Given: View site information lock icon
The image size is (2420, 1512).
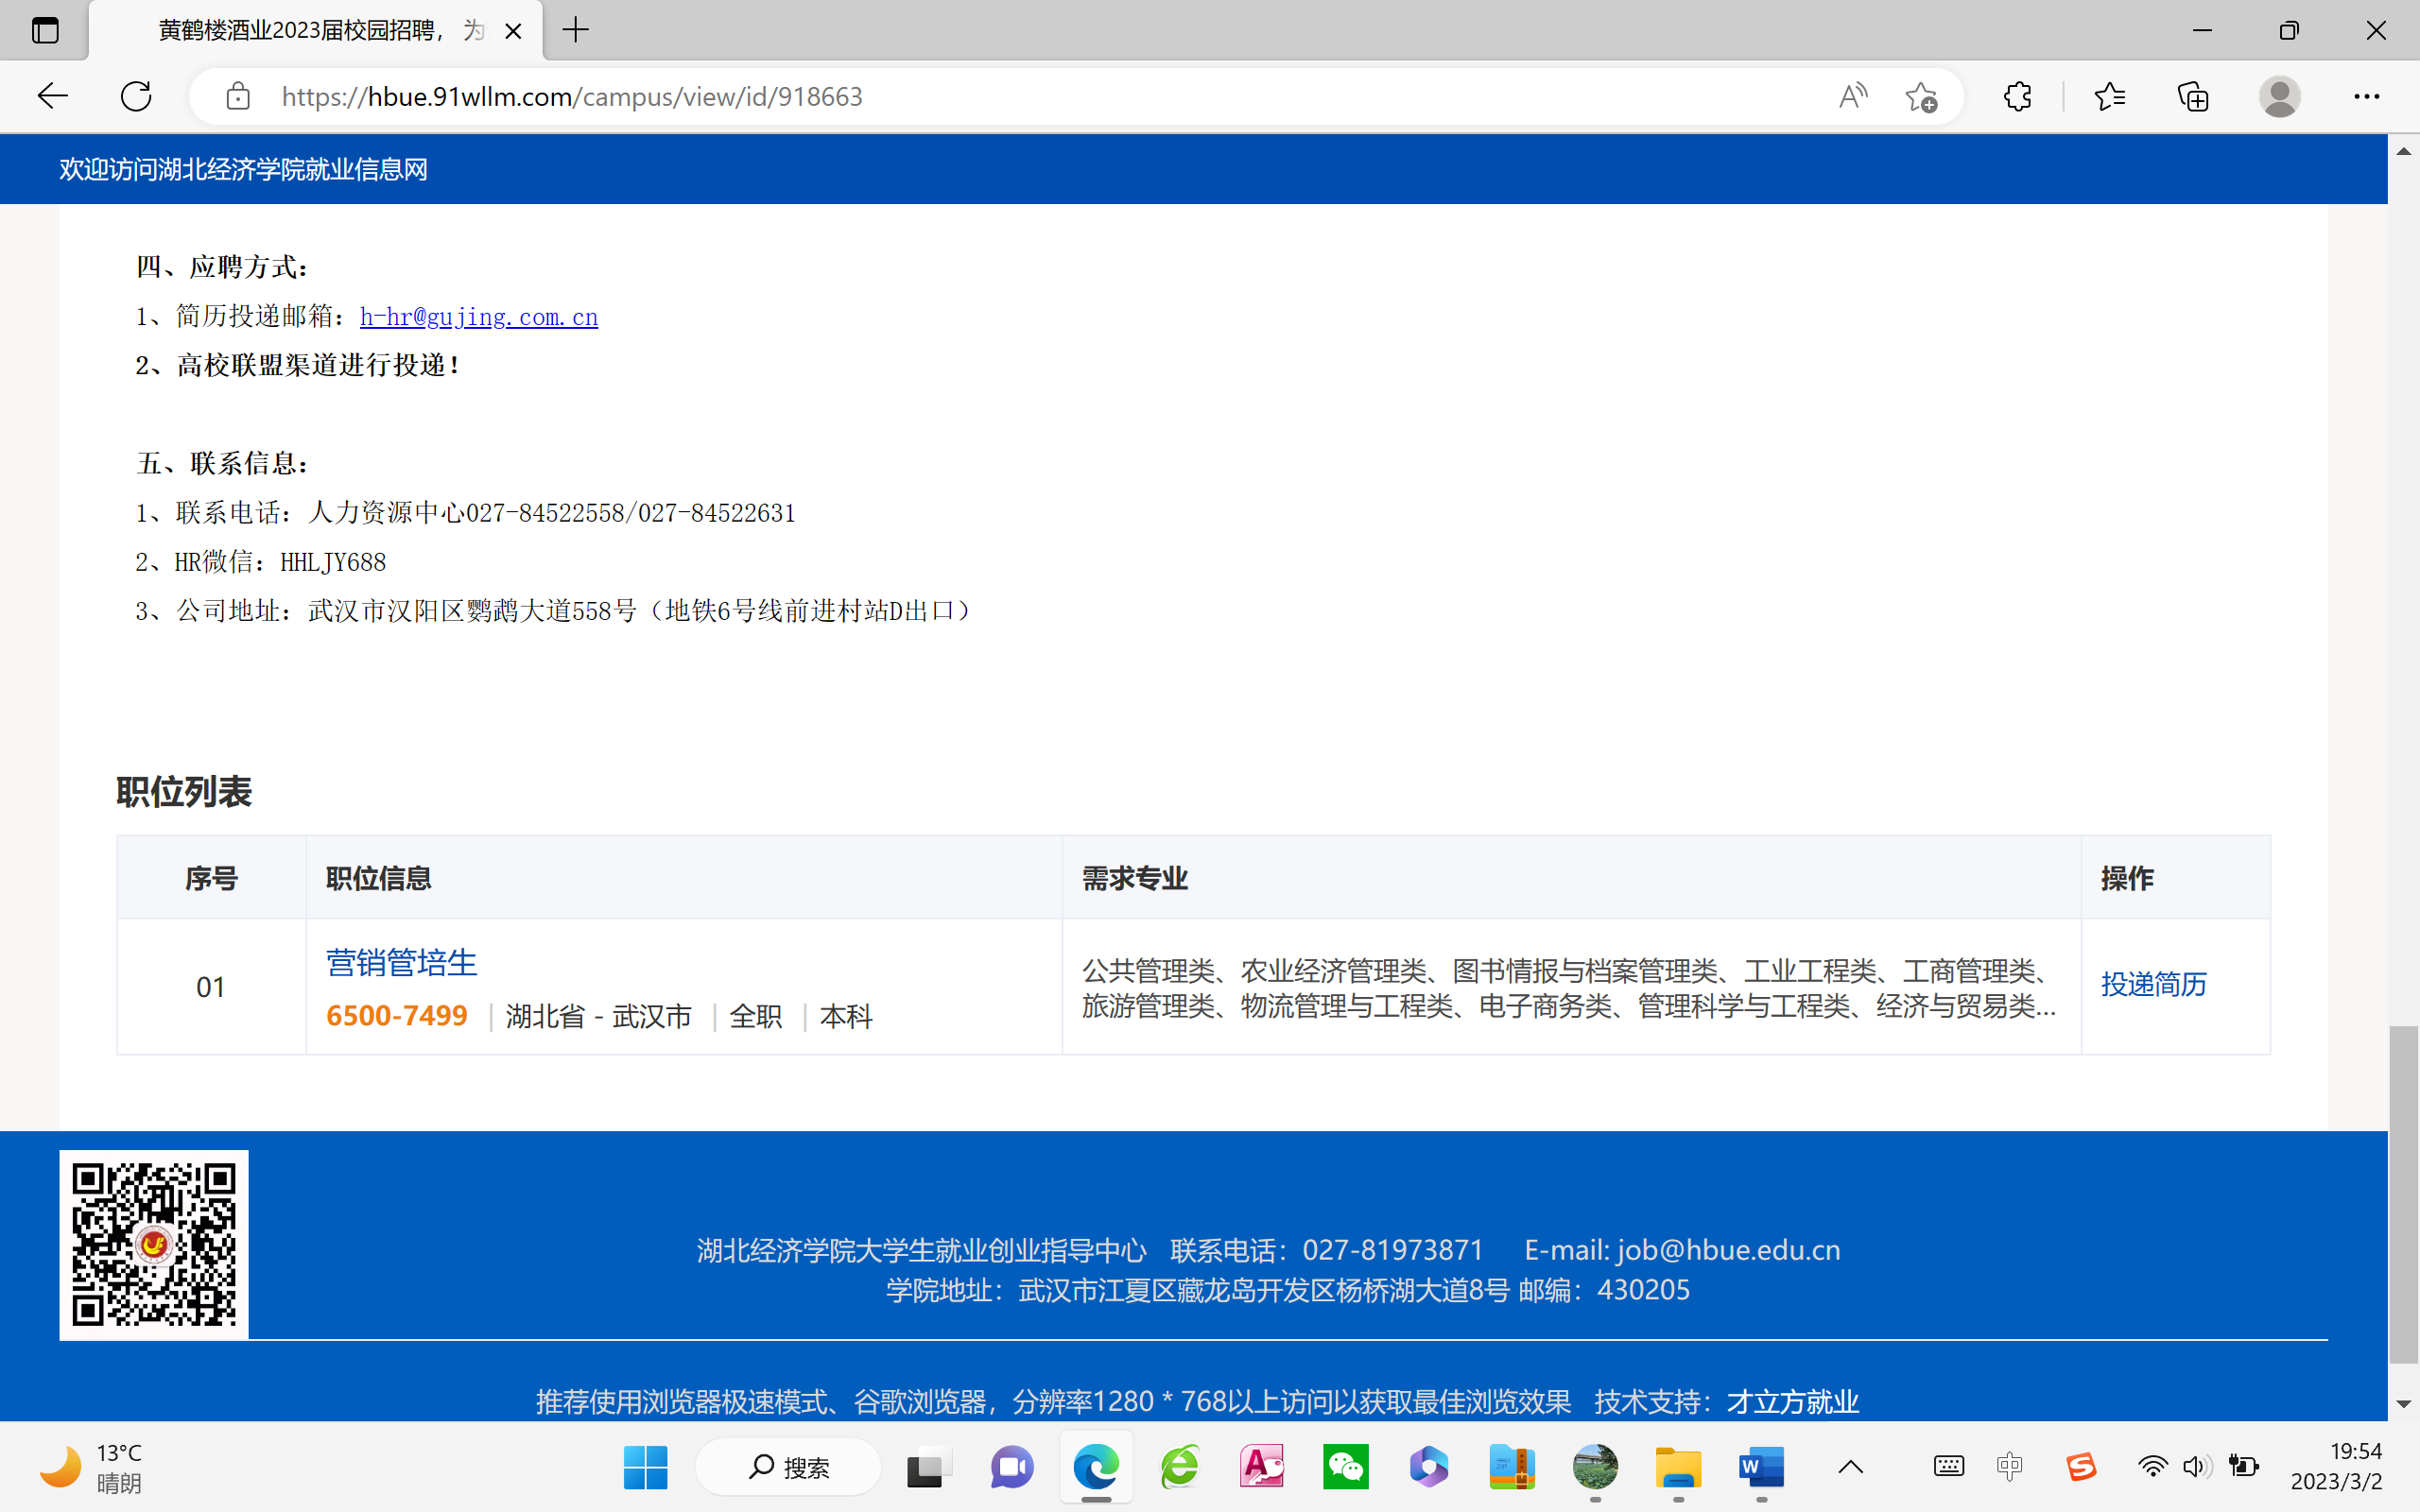Looking at the screenshot, I should pos(238,96).
